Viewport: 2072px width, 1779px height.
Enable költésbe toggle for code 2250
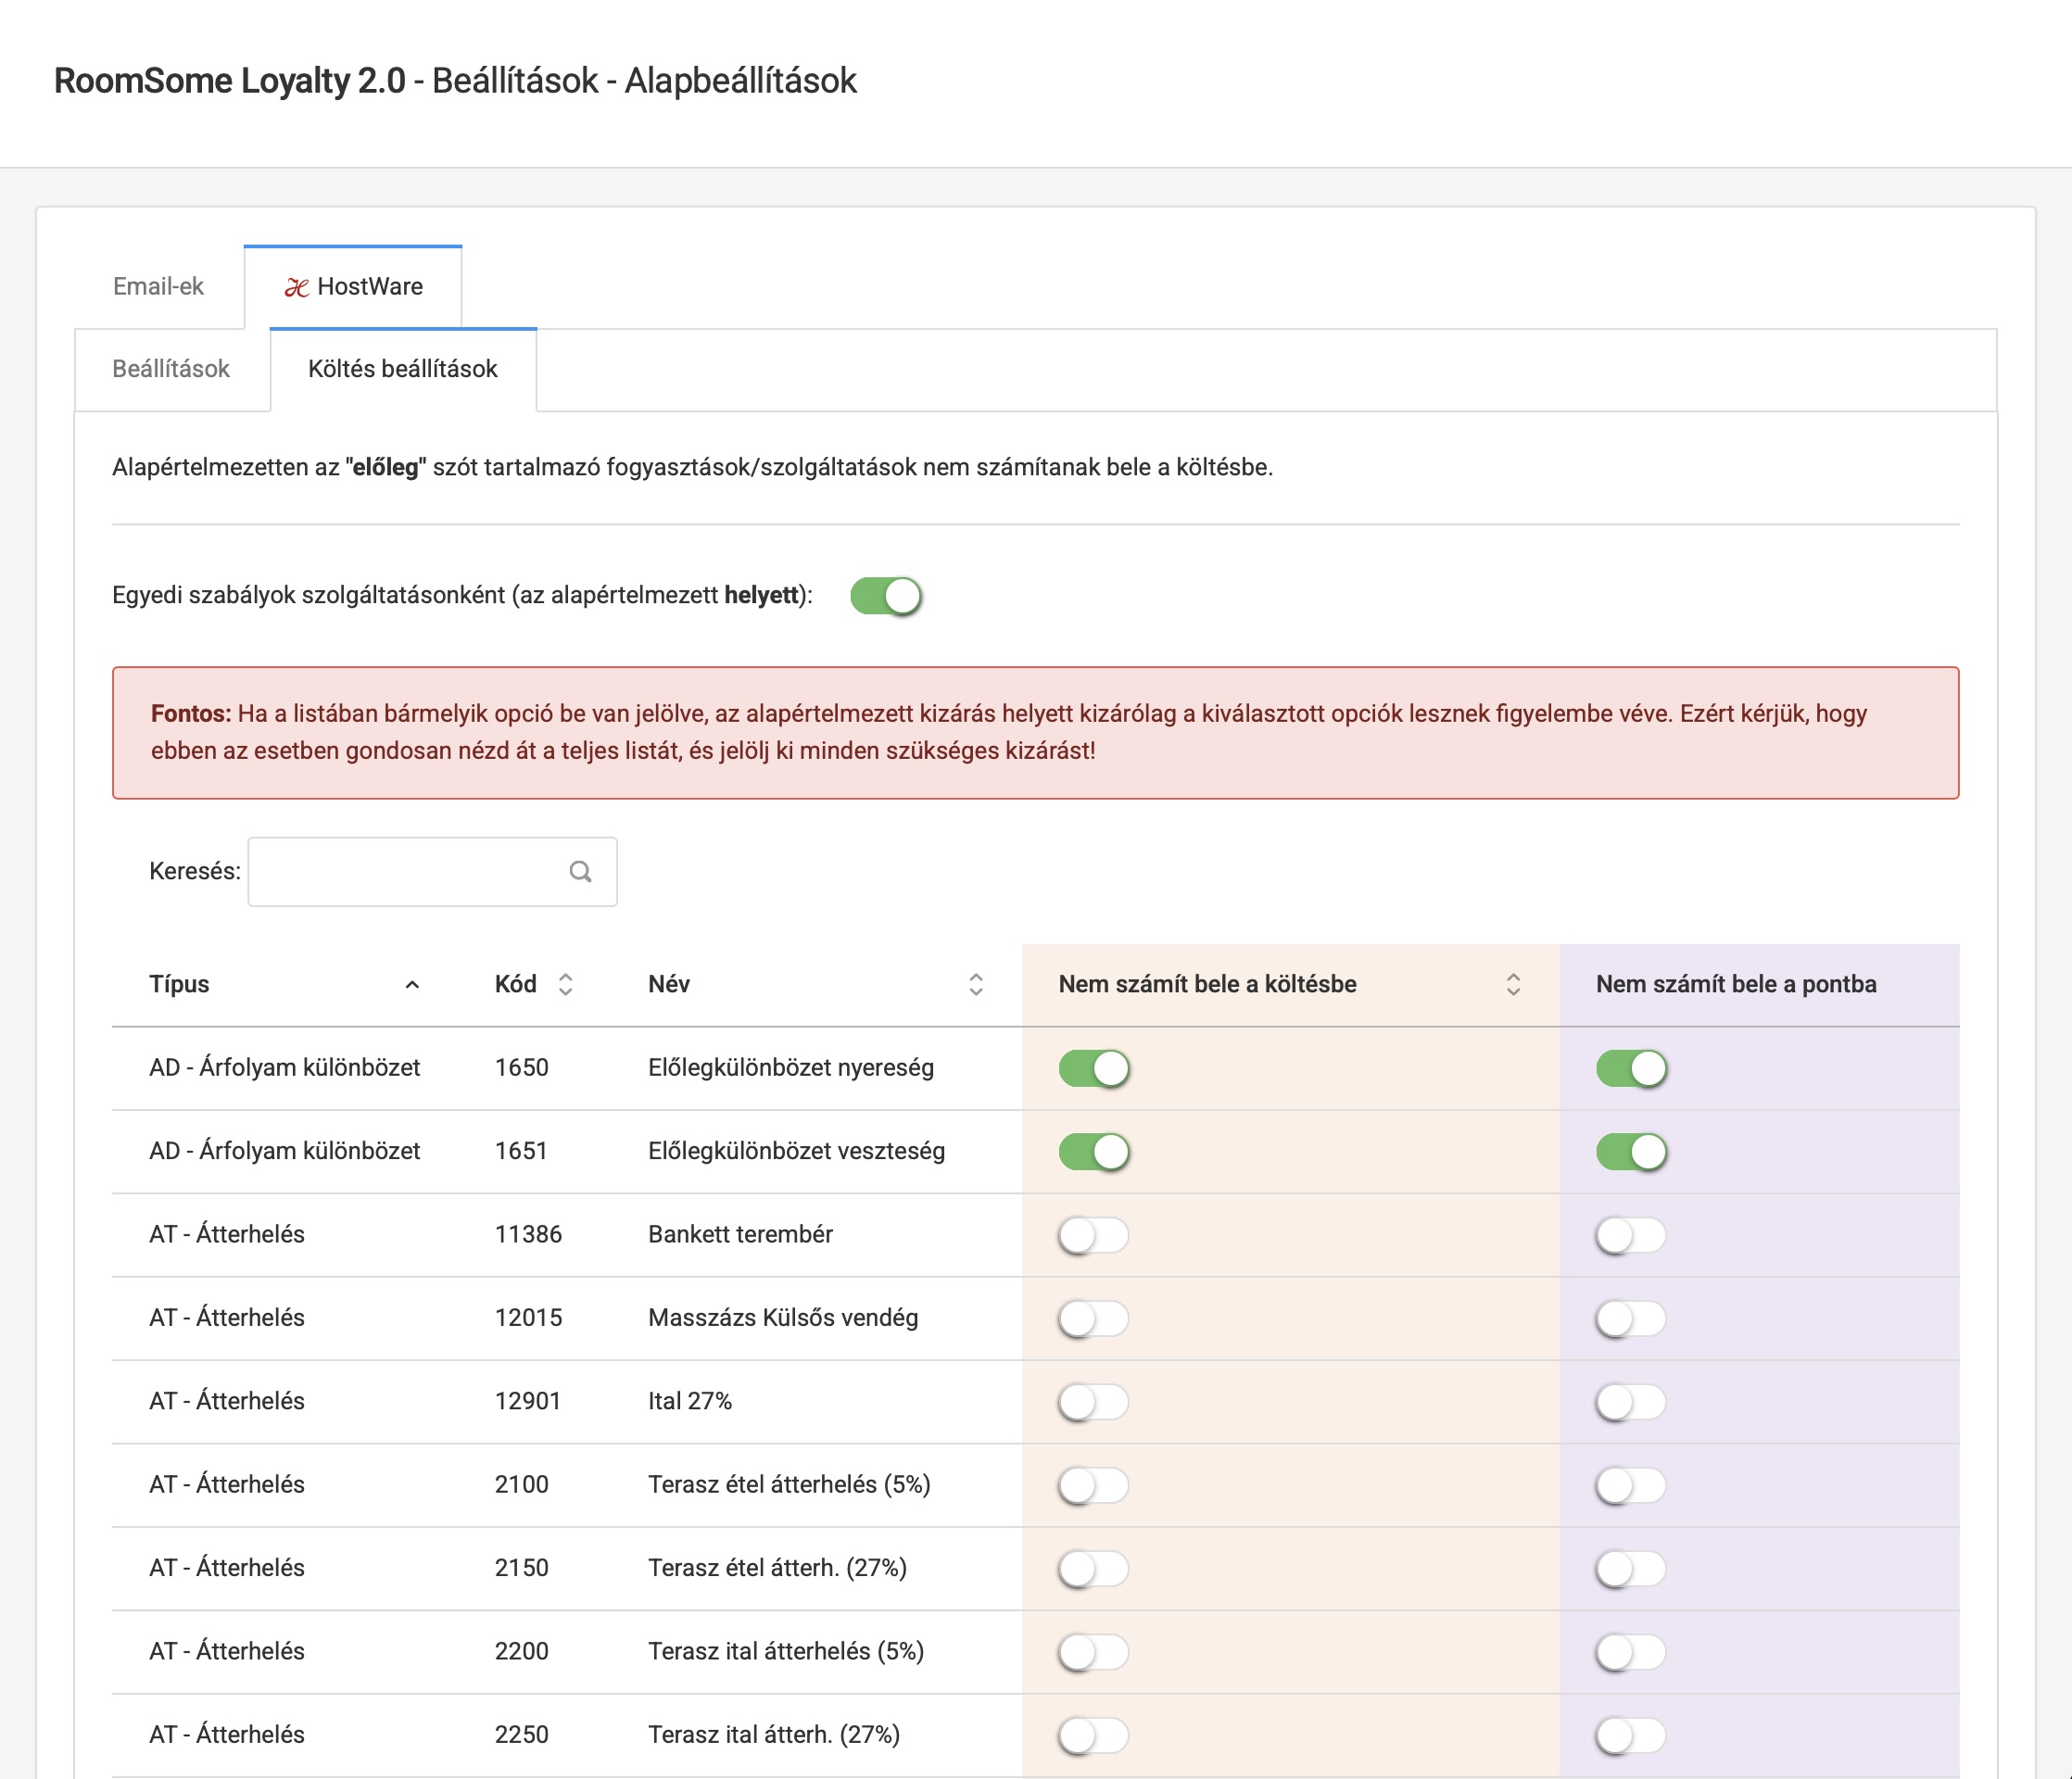tap(1094, 1735)
